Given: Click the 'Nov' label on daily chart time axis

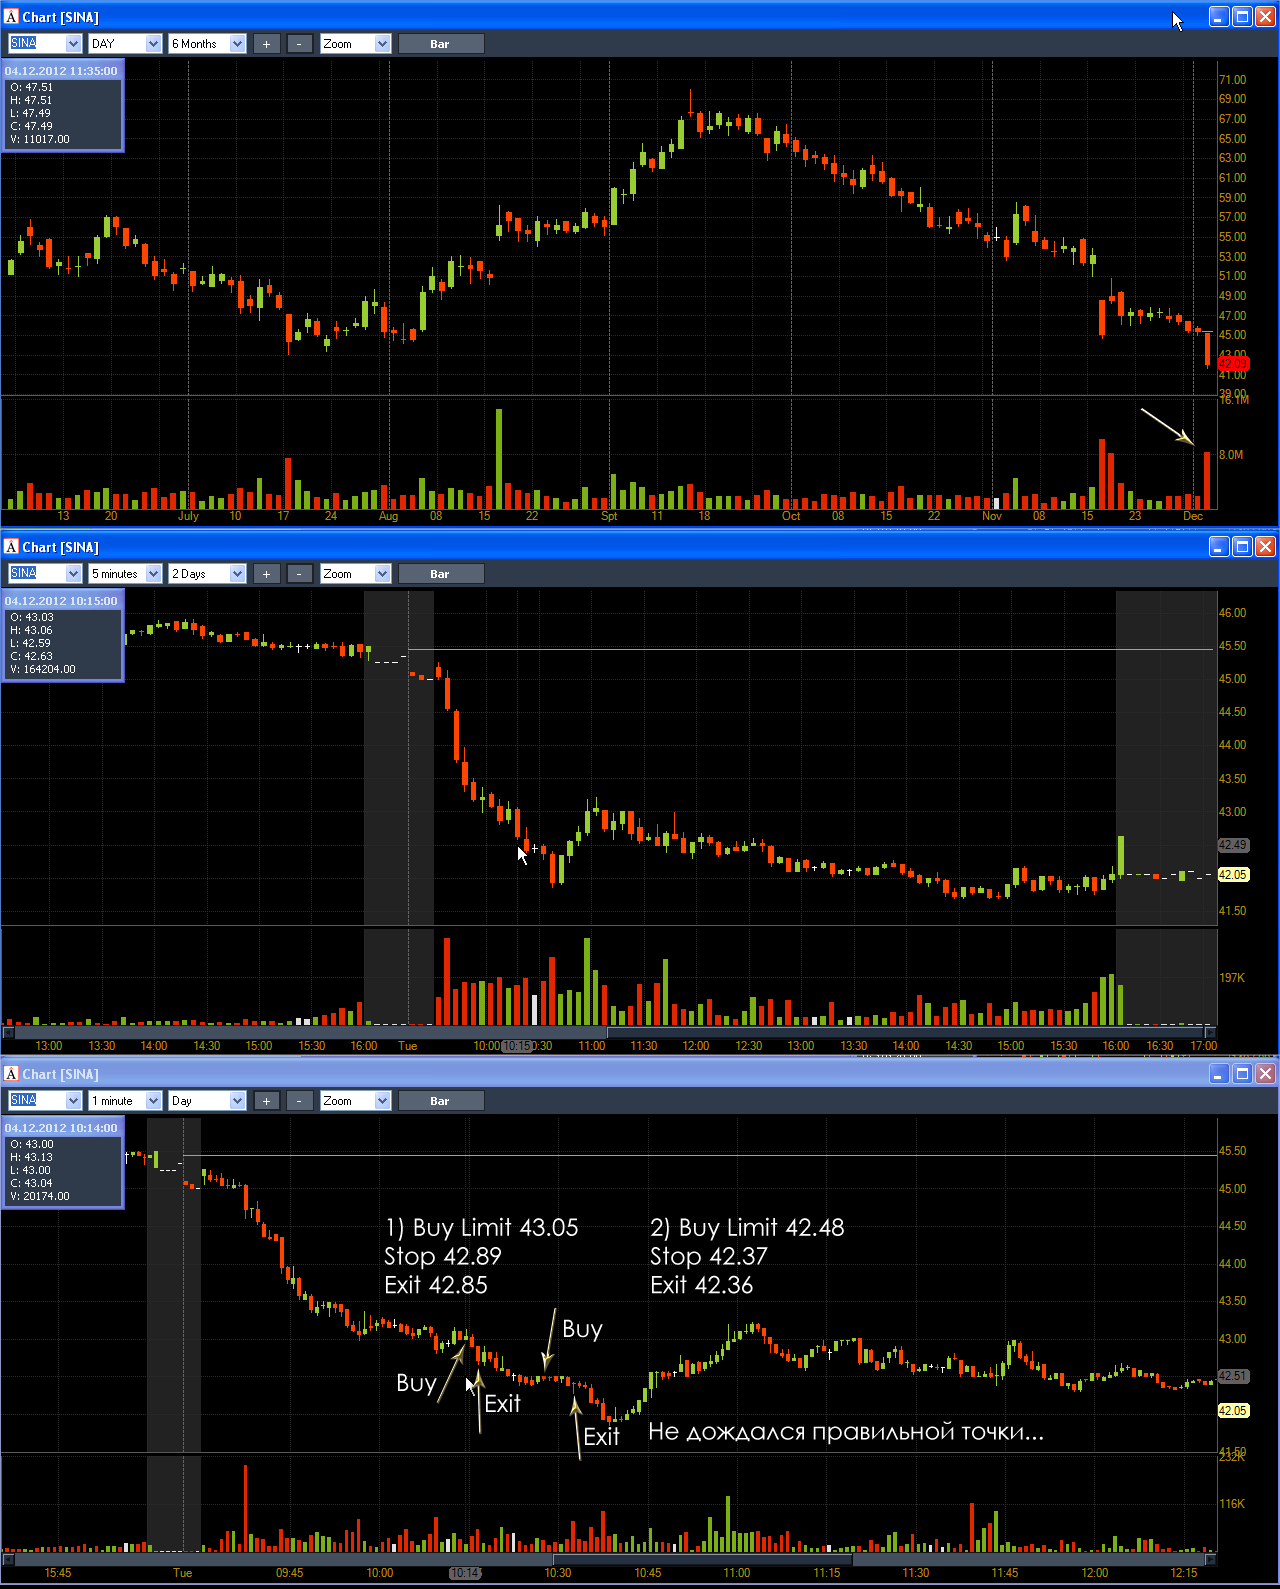Looking at the screenshot, I should (992, 516).
